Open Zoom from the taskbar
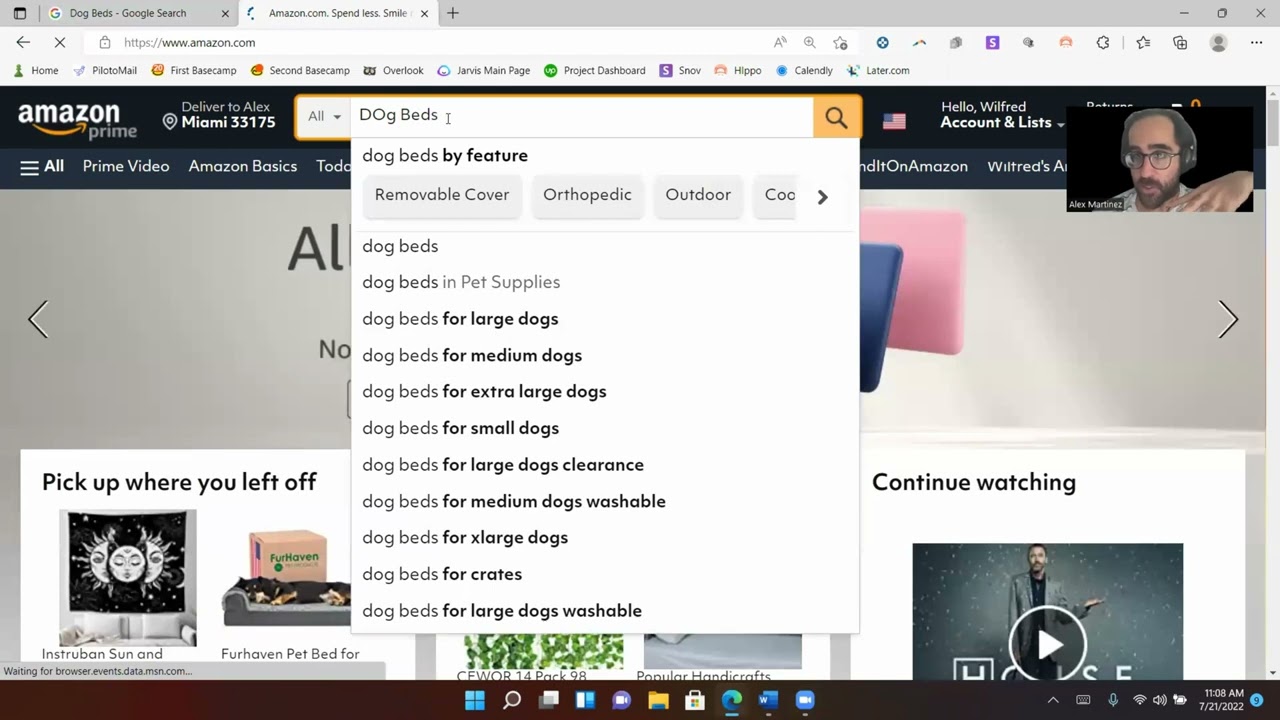The width and height of the screenshot is (1280, 720). tap(804, 700)
